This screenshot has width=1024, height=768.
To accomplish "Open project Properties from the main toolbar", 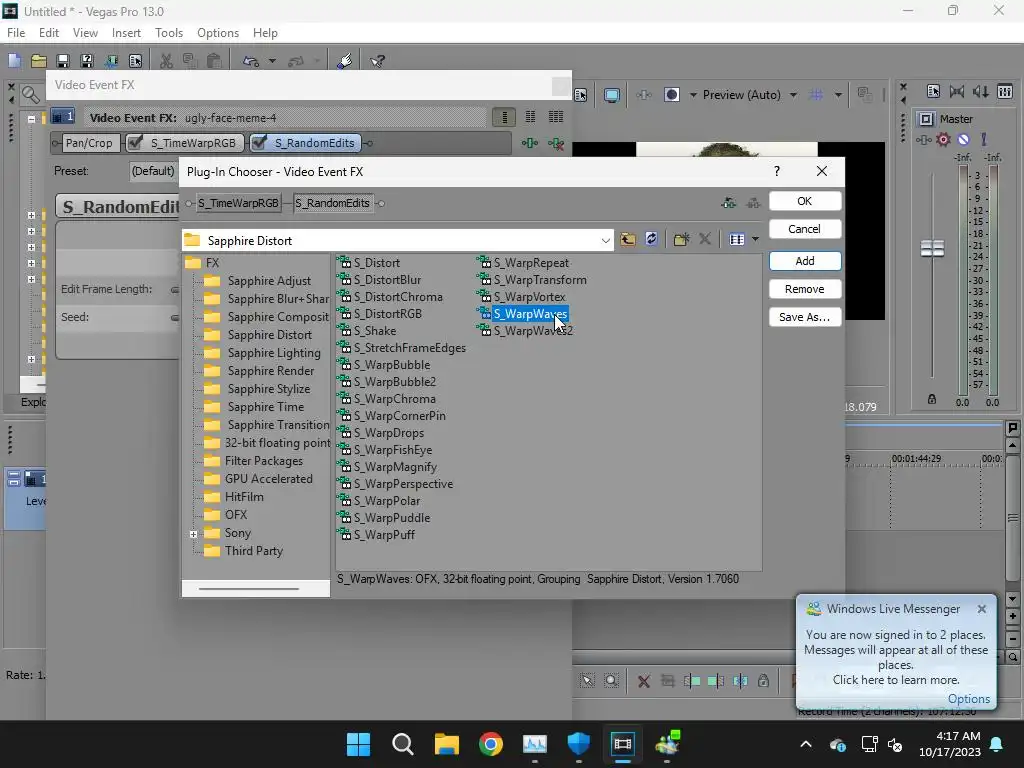I will tap(135, 61).
